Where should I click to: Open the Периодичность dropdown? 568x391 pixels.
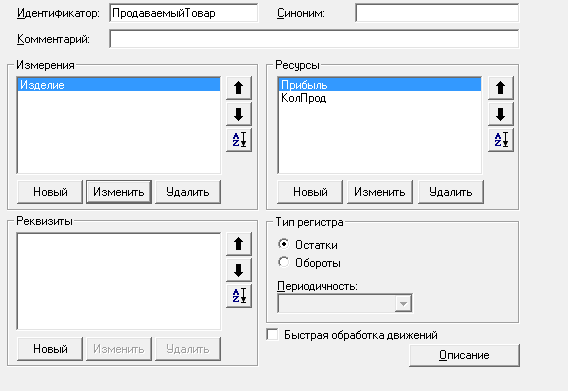[x=403, y=304]
